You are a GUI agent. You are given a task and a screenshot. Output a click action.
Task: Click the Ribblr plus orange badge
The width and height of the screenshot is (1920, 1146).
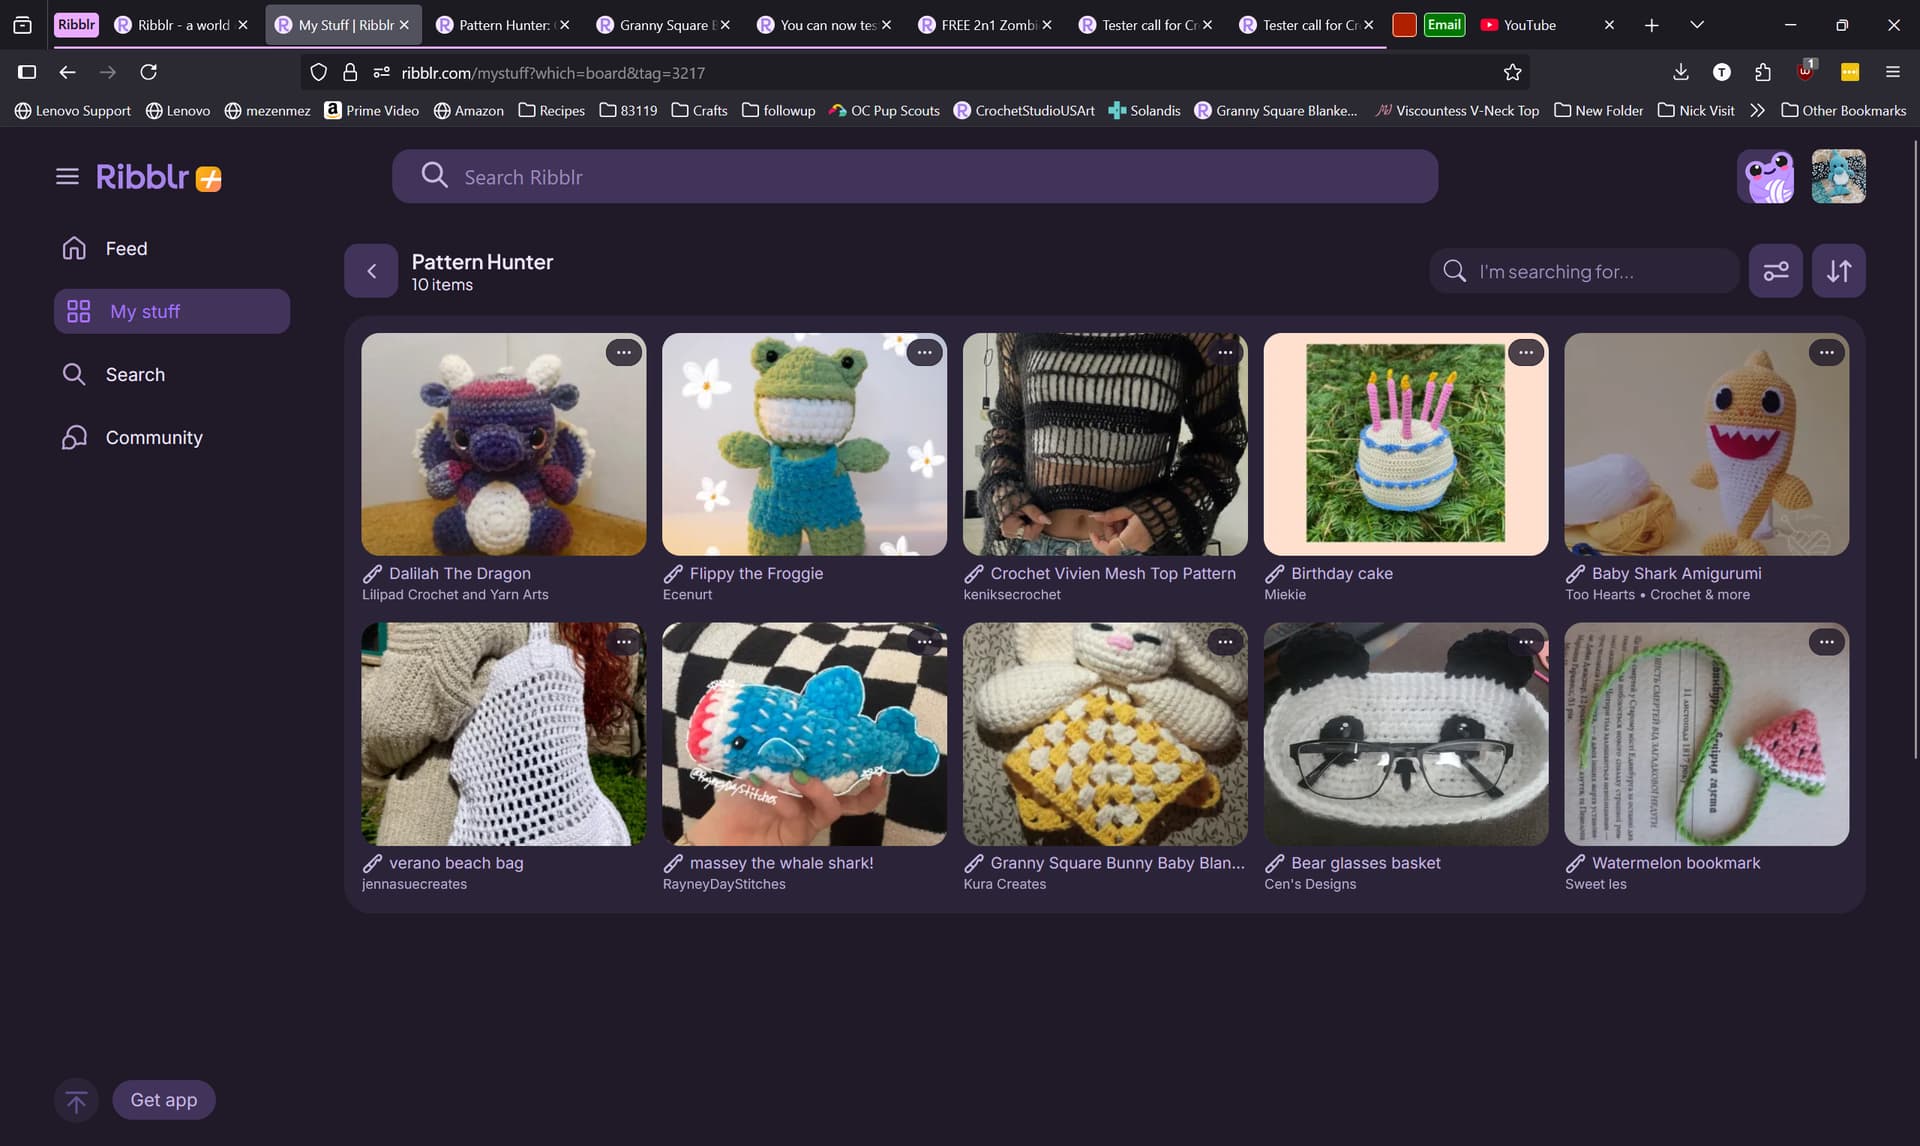tap(209, 179)
